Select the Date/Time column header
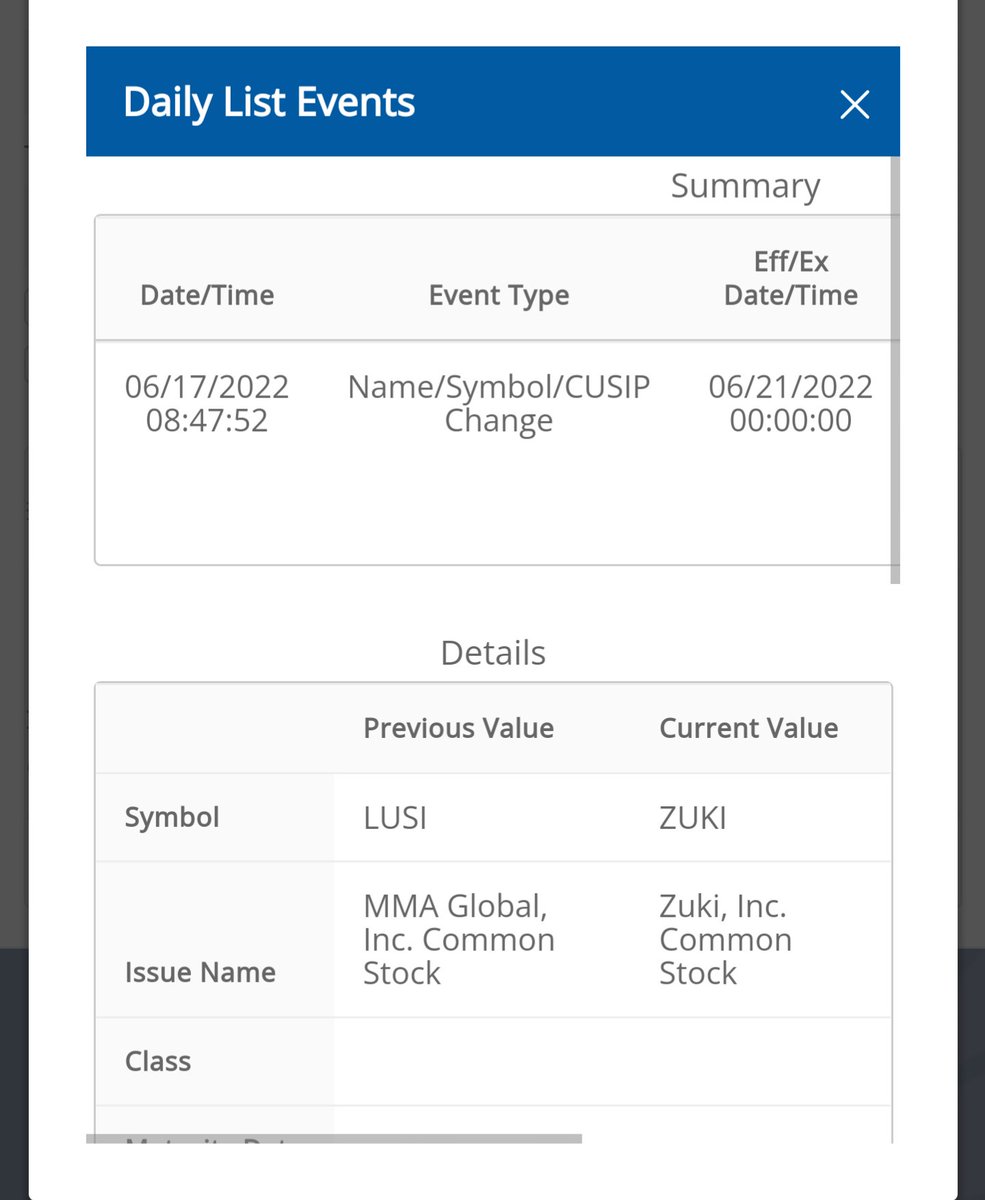Image resolution: width=985 pixels, height=1200 pixels. pyautogui.click(x=207, y=295)
